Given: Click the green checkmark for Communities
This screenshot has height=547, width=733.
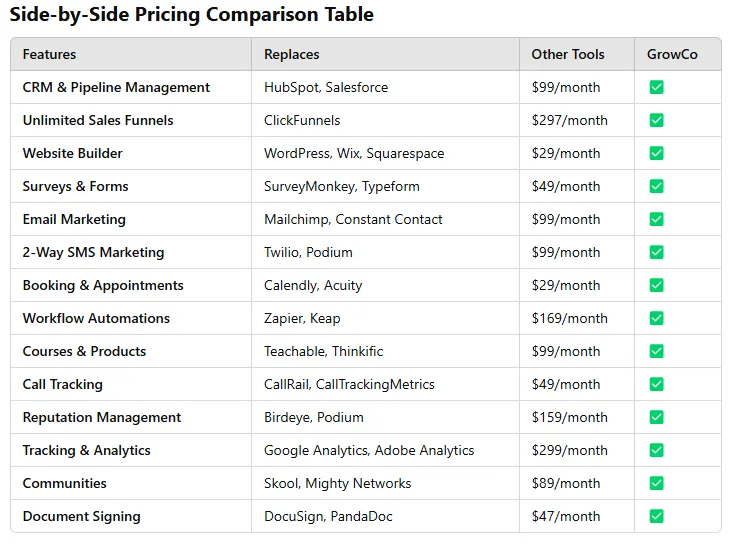Looking at the screenshot, I should click(656, 483).
